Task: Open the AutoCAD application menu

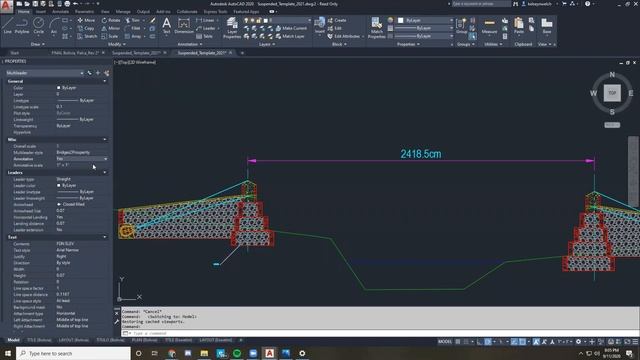Action: click(x=6, y=7)
